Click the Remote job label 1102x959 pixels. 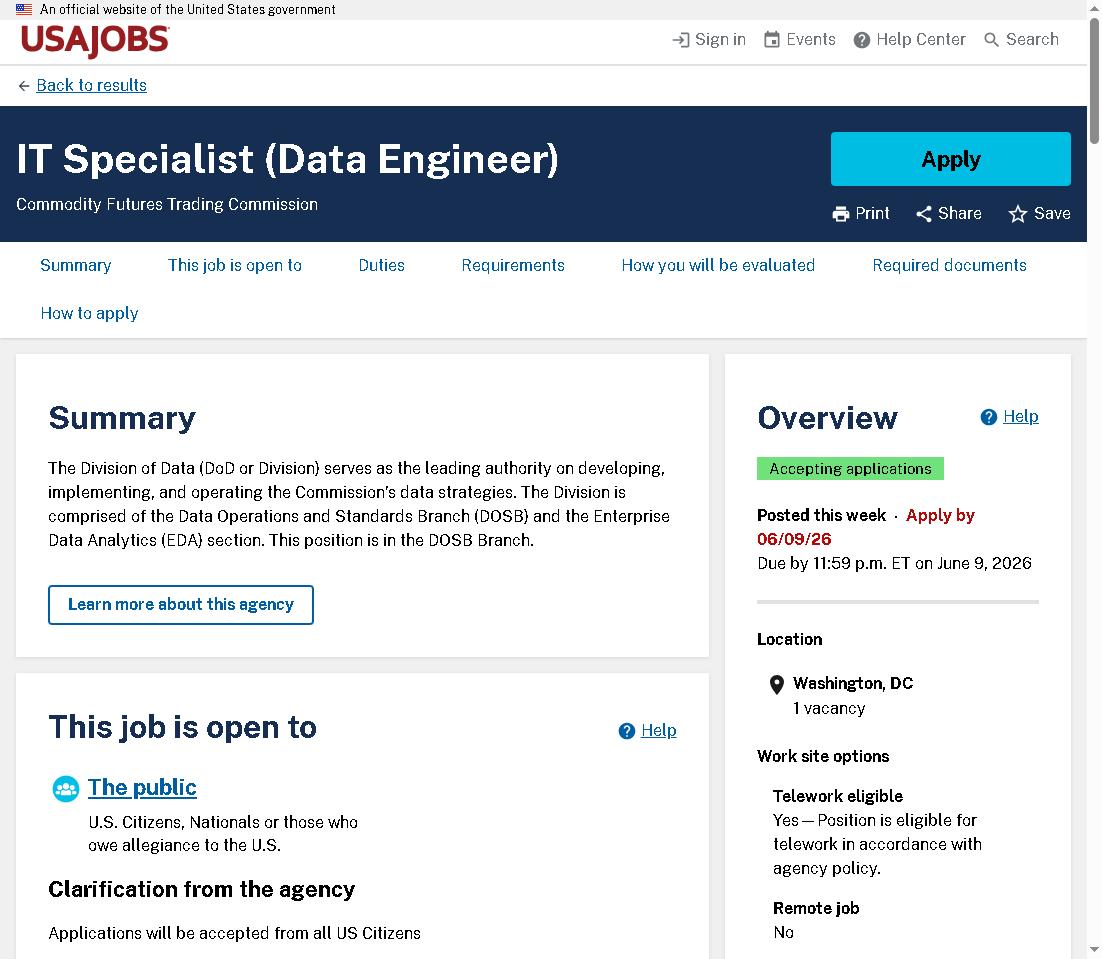pyautogui.click(x=816, y=908)
